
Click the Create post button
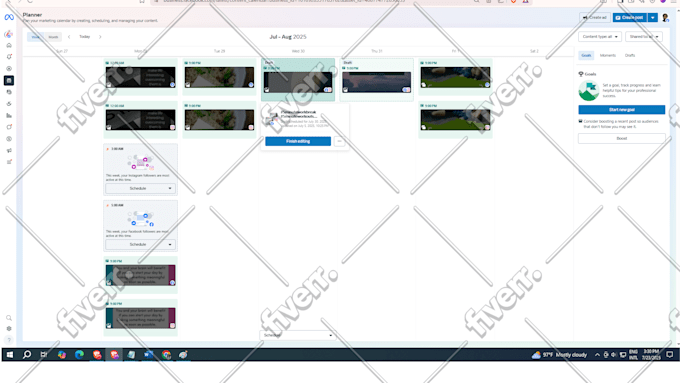[x=630, y=18]
